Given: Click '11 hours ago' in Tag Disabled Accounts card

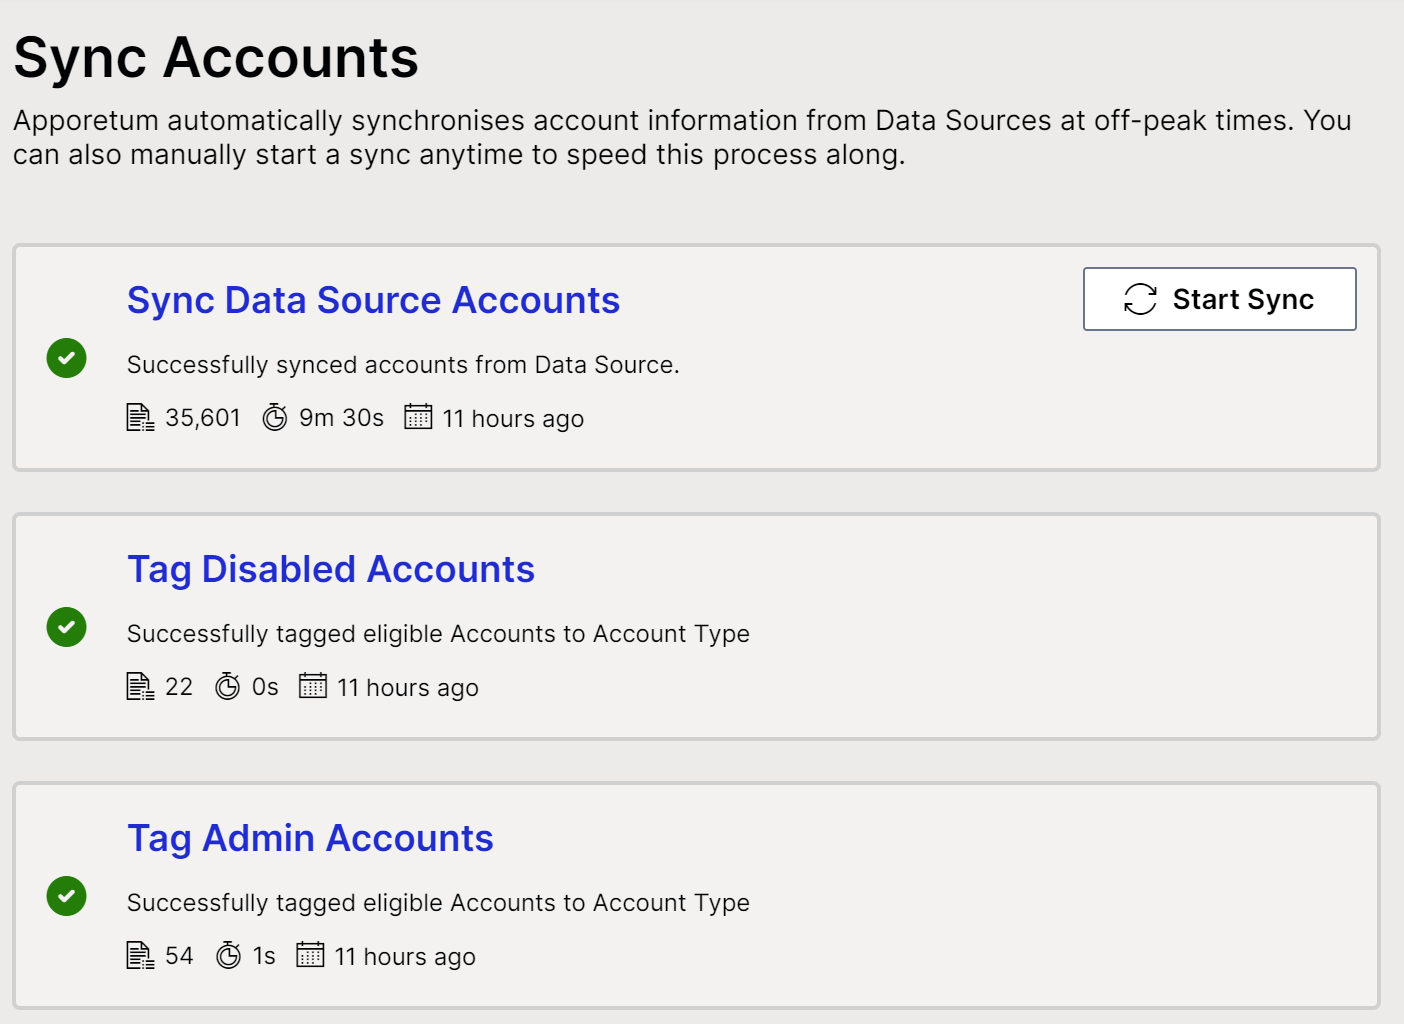Looking at the screenshot, I should tap(408, 688).
